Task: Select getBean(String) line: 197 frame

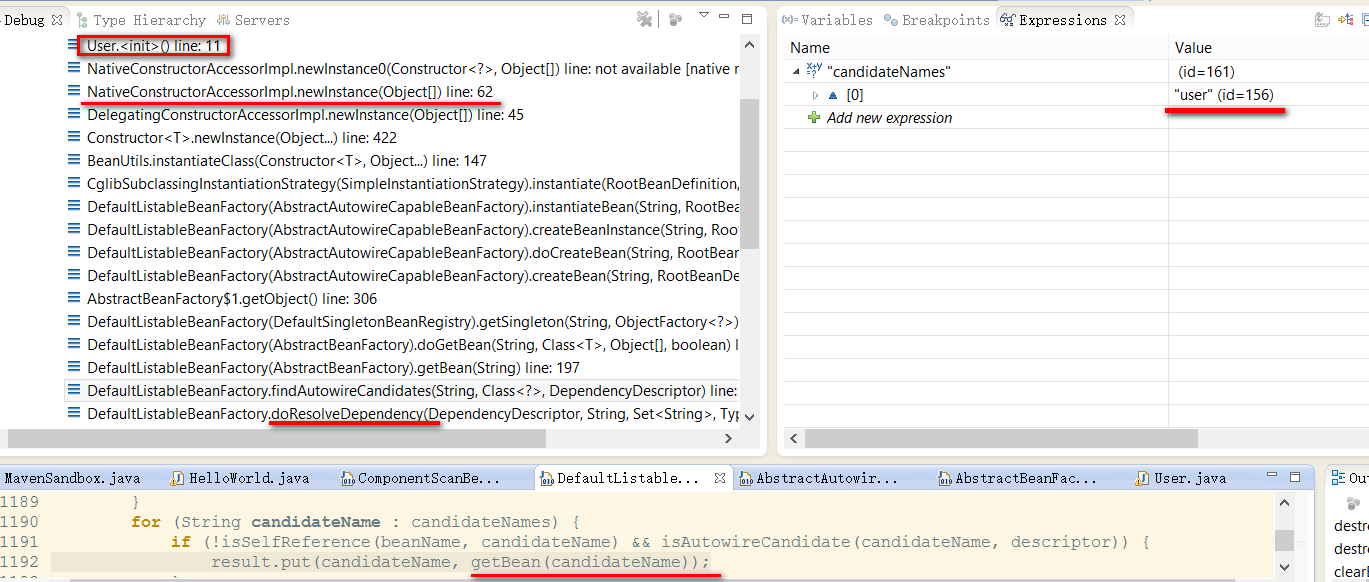Action: 333,367
